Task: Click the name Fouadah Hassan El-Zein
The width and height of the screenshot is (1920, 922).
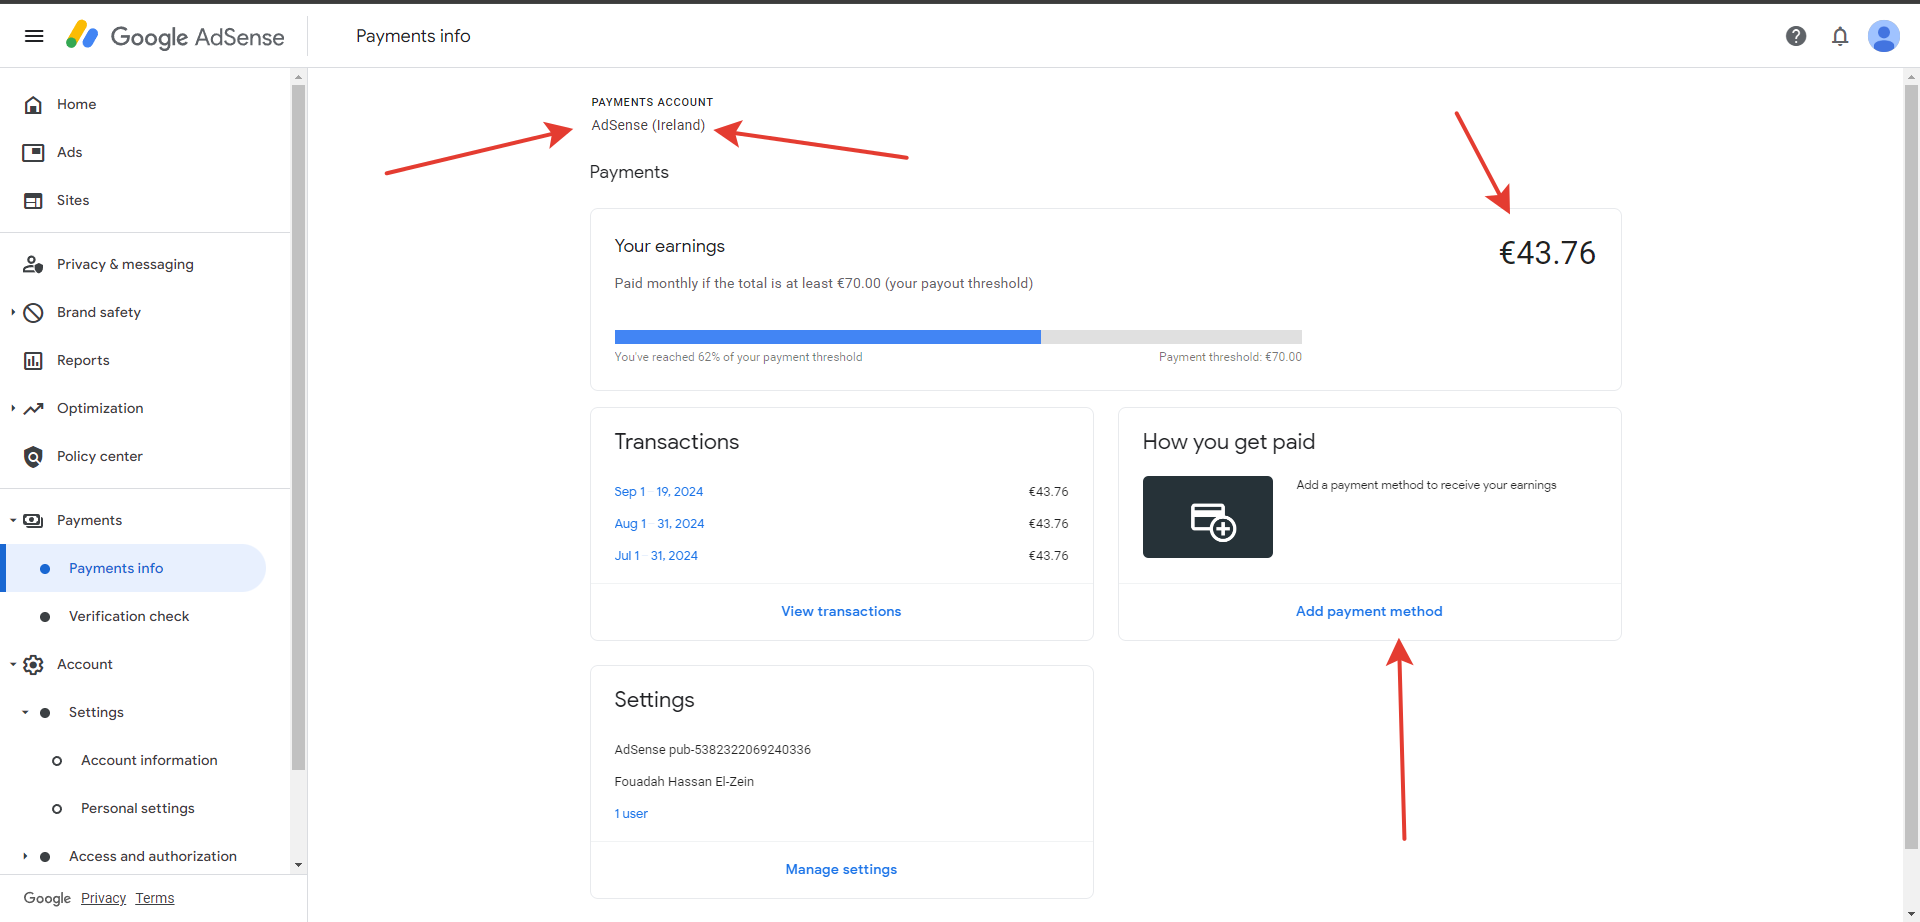Action: point(684,781)
